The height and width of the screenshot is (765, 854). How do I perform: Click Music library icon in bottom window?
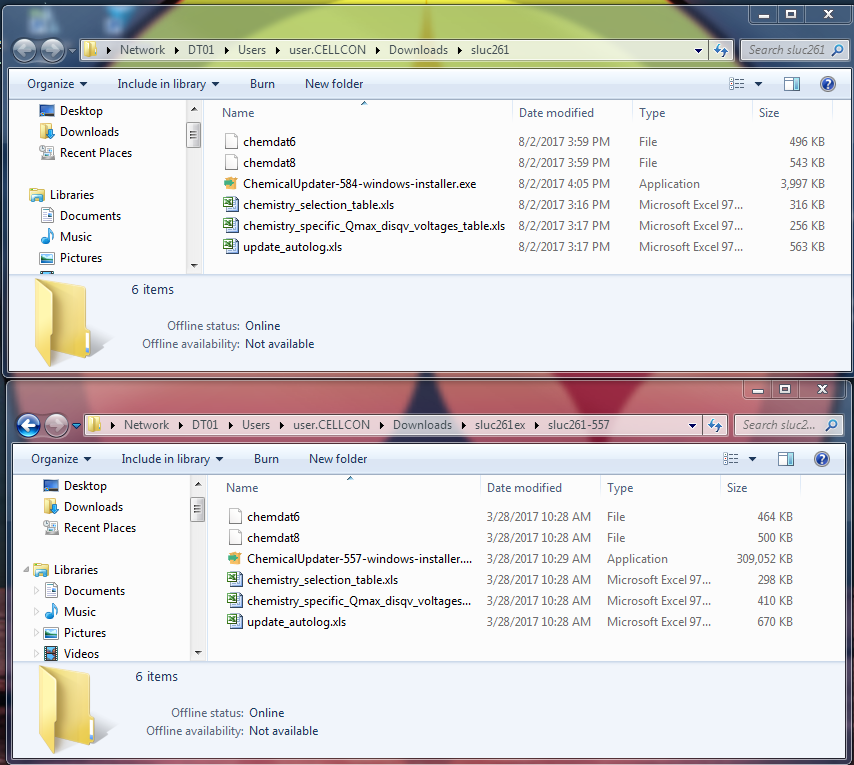pos(51,611)
